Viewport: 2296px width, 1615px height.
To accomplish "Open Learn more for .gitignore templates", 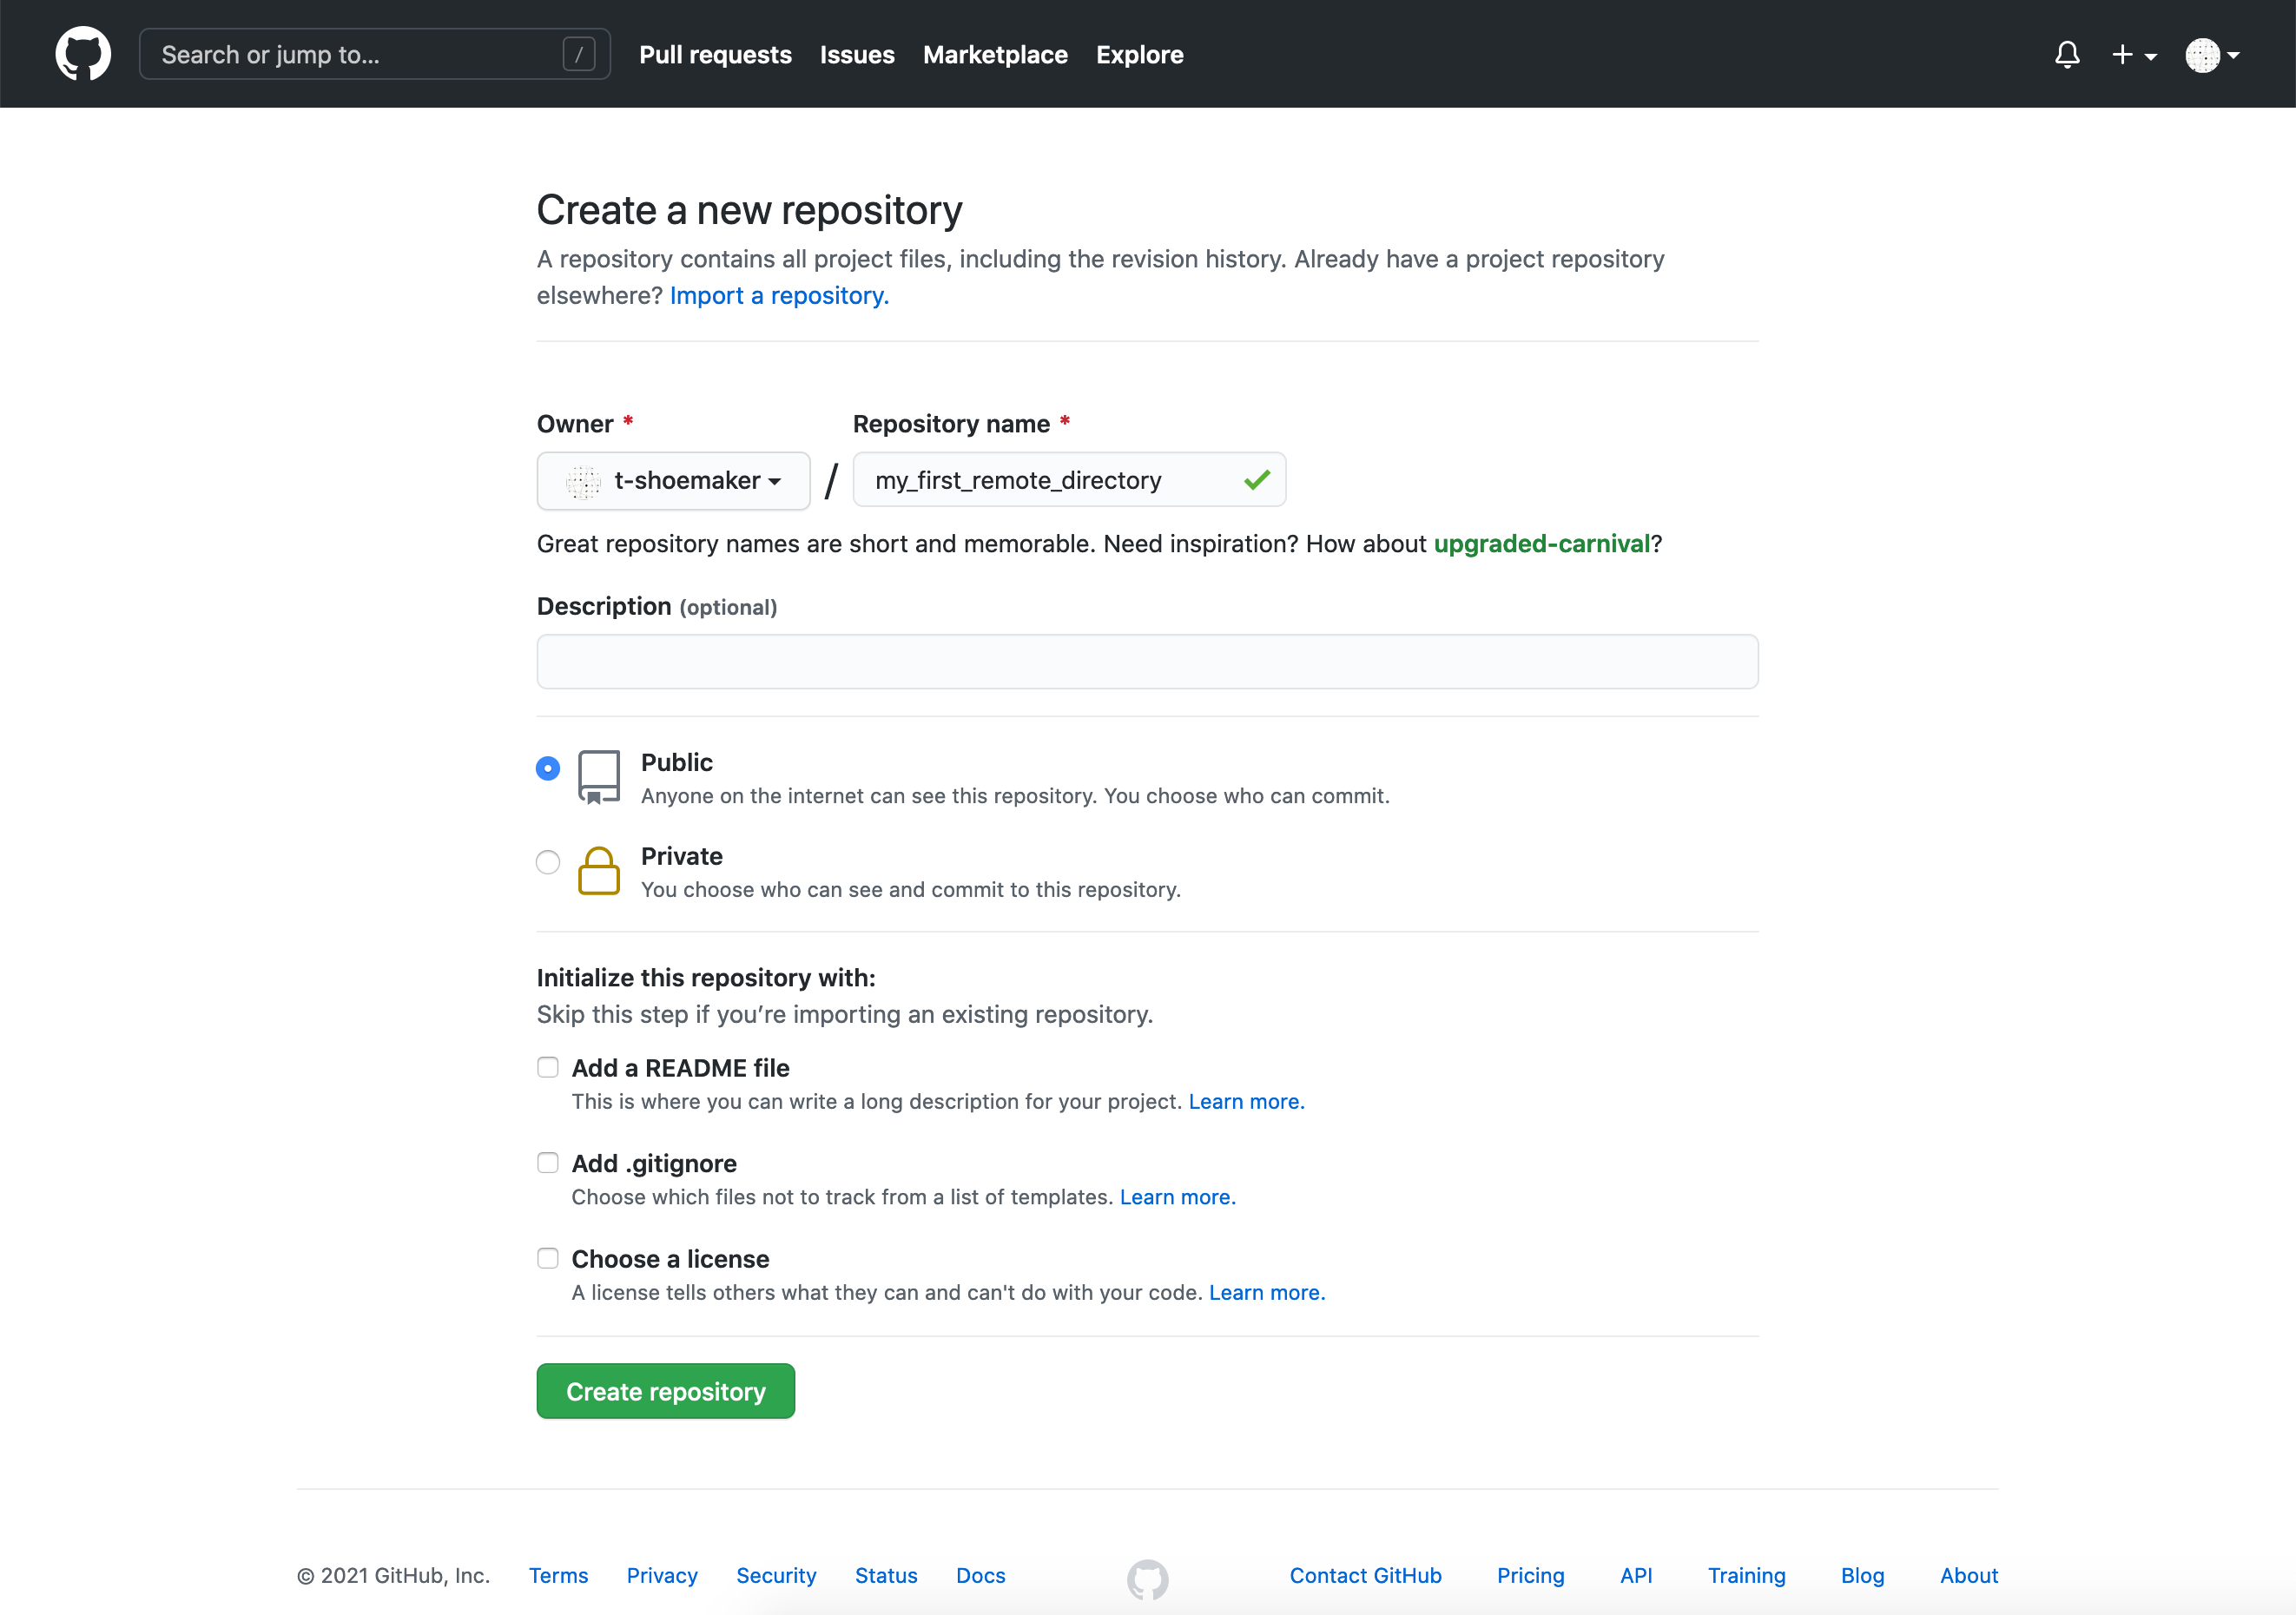I will [x=1177, y=1197].
